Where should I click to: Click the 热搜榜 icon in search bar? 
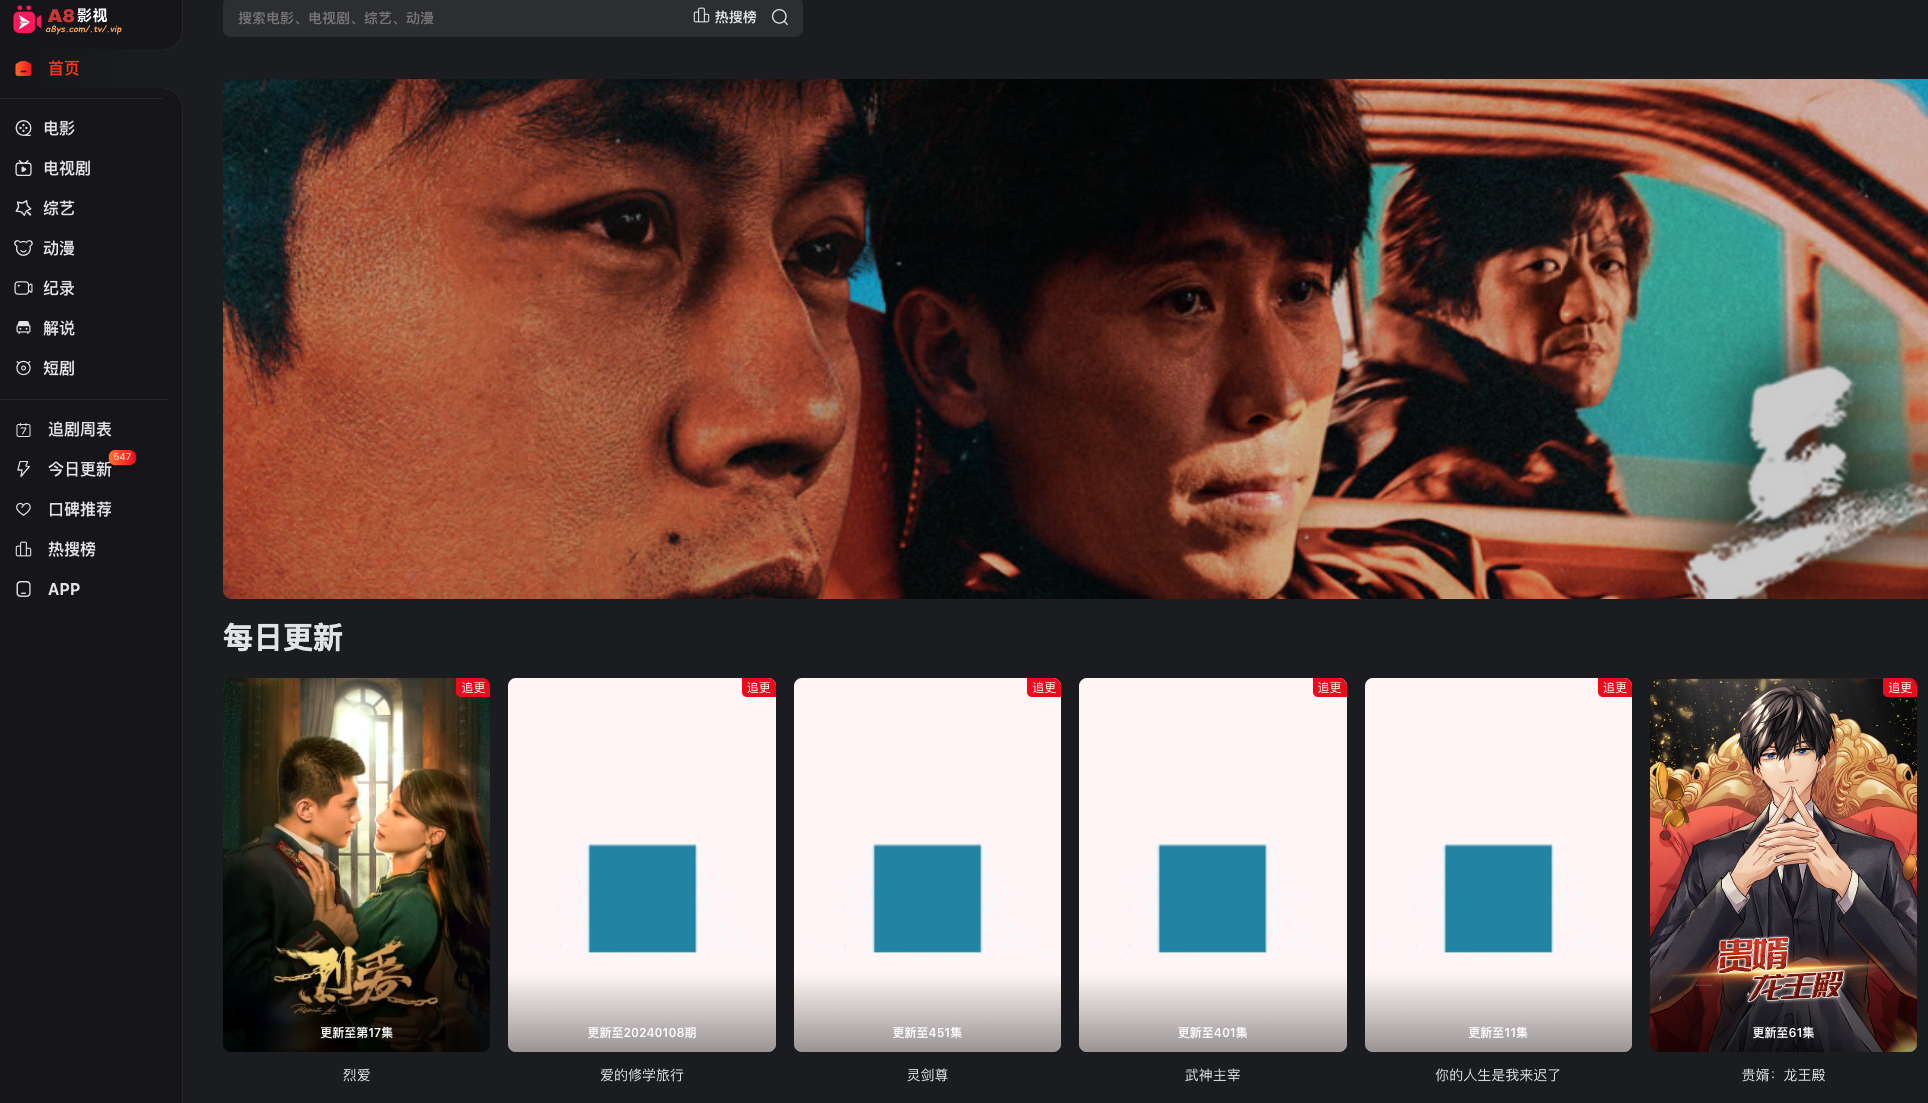(x=701, y=16)
